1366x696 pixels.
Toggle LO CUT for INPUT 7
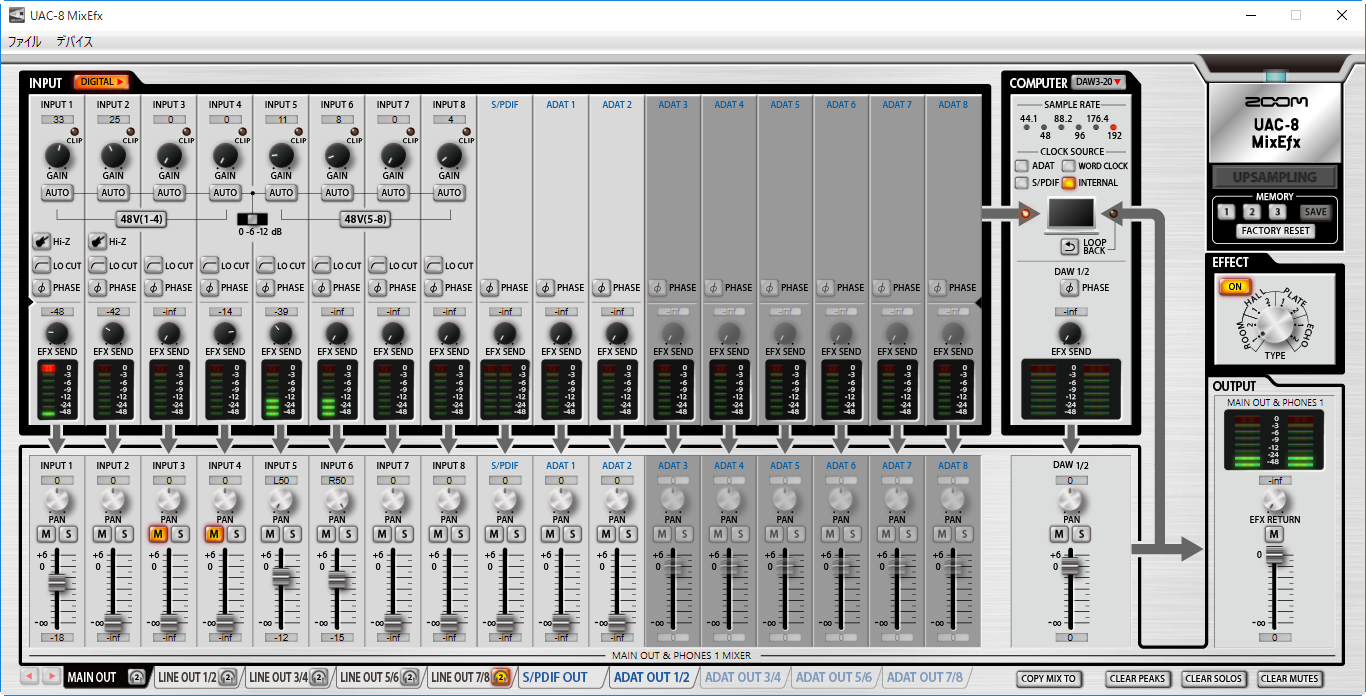point(378,265)
